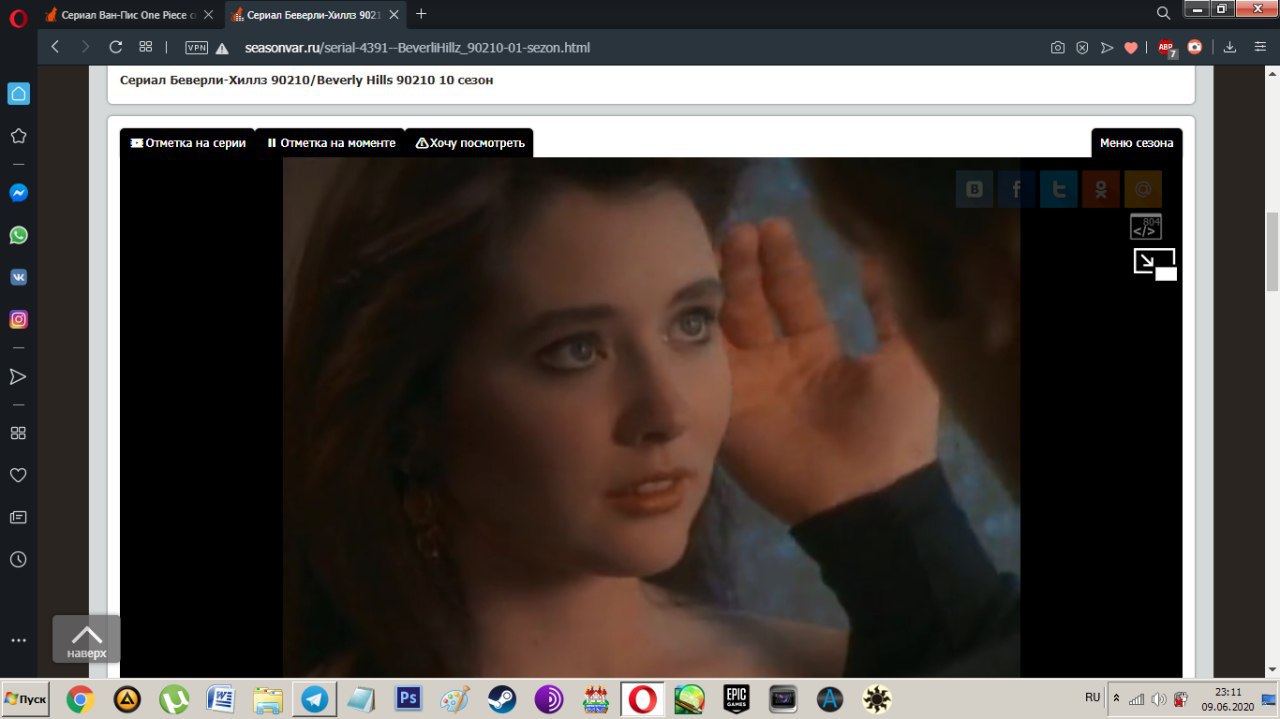Open Instagram in the Opera sidebar
The image size is (1280, 719).
[18, 320]
